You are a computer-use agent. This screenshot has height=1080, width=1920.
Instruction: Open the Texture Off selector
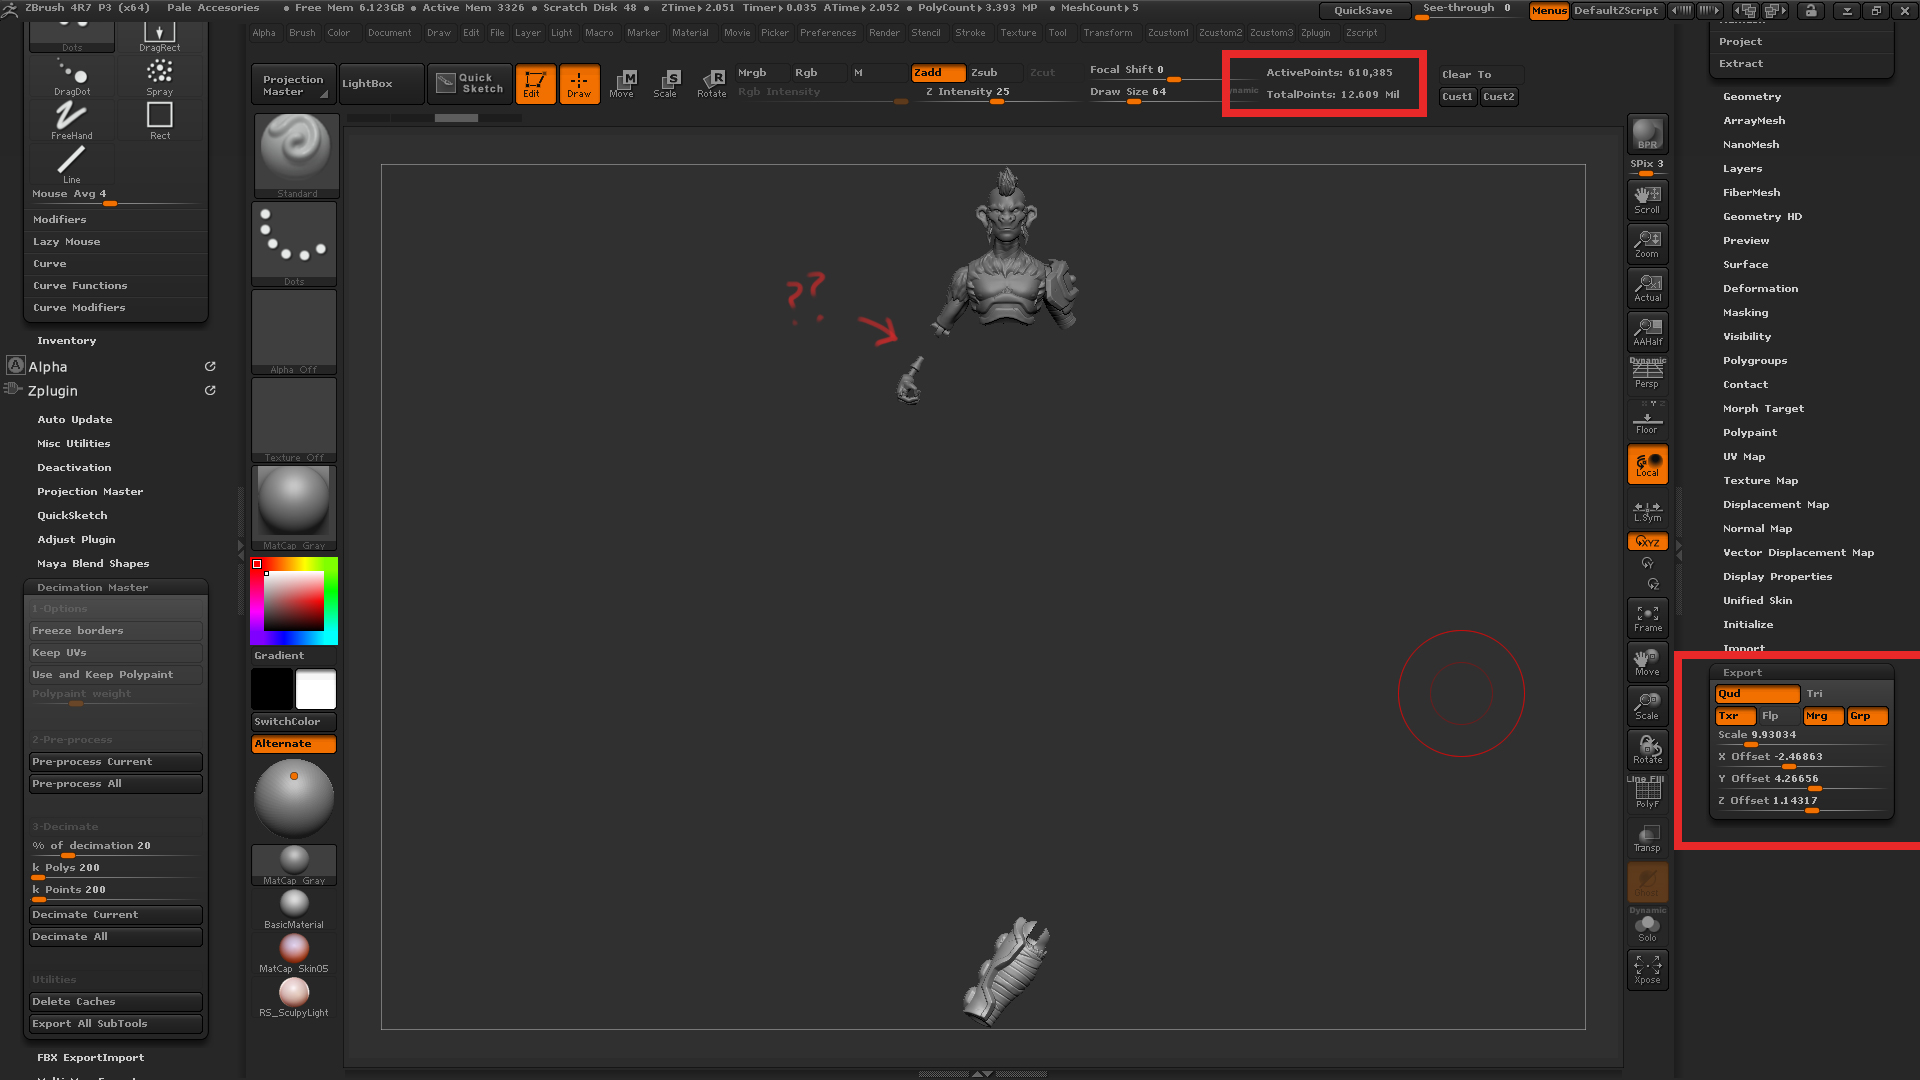point(294,420)
